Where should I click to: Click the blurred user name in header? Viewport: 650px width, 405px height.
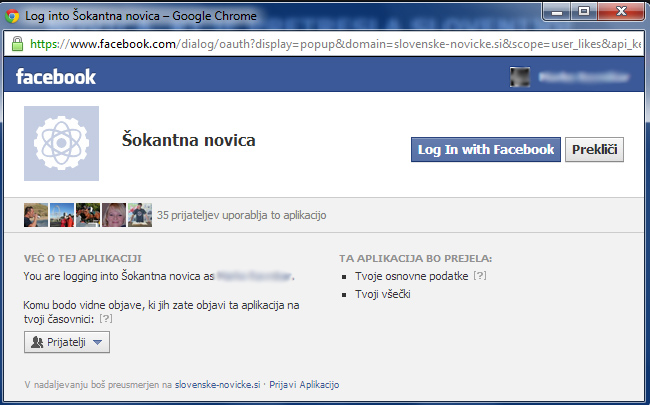[x=584, y=77]
